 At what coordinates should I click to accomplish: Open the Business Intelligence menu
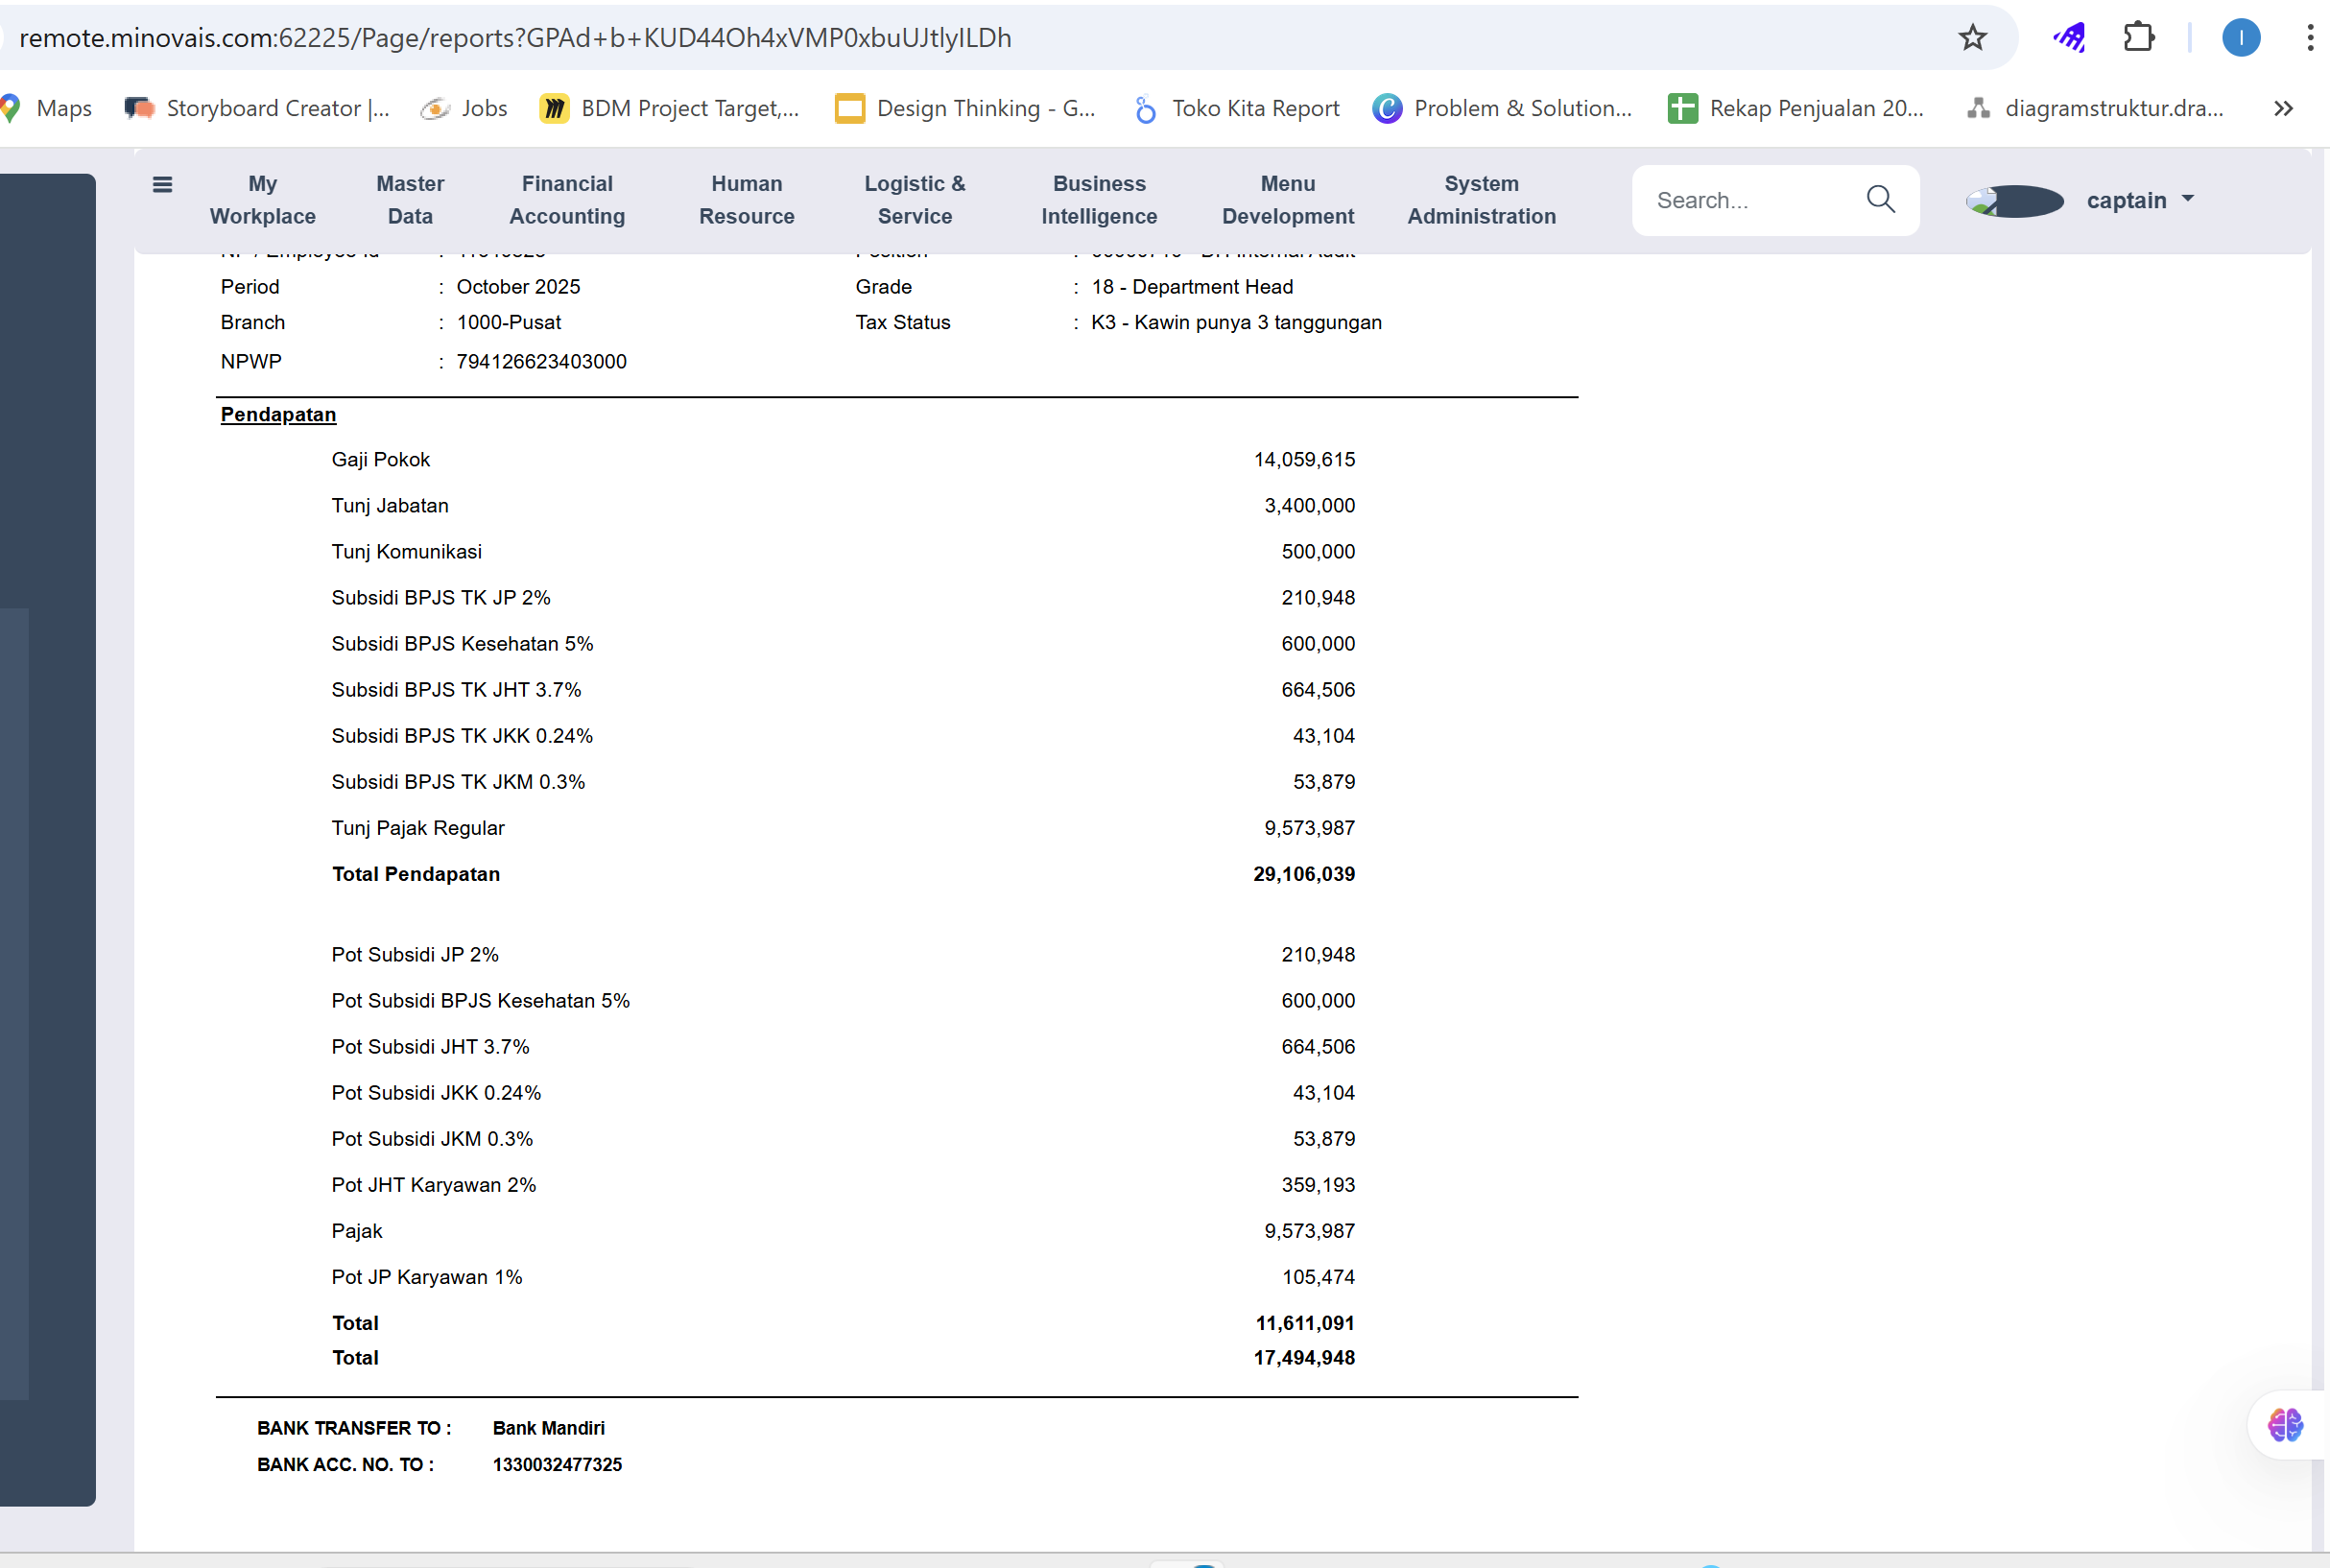tap(1098, 200)
